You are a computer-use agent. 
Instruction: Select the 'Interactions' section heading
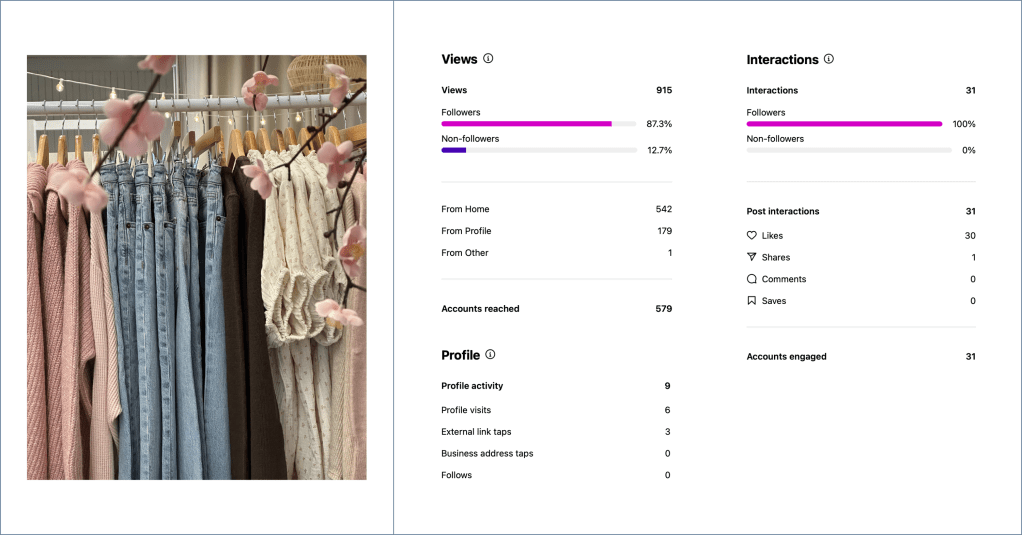[x=782, y=59]
